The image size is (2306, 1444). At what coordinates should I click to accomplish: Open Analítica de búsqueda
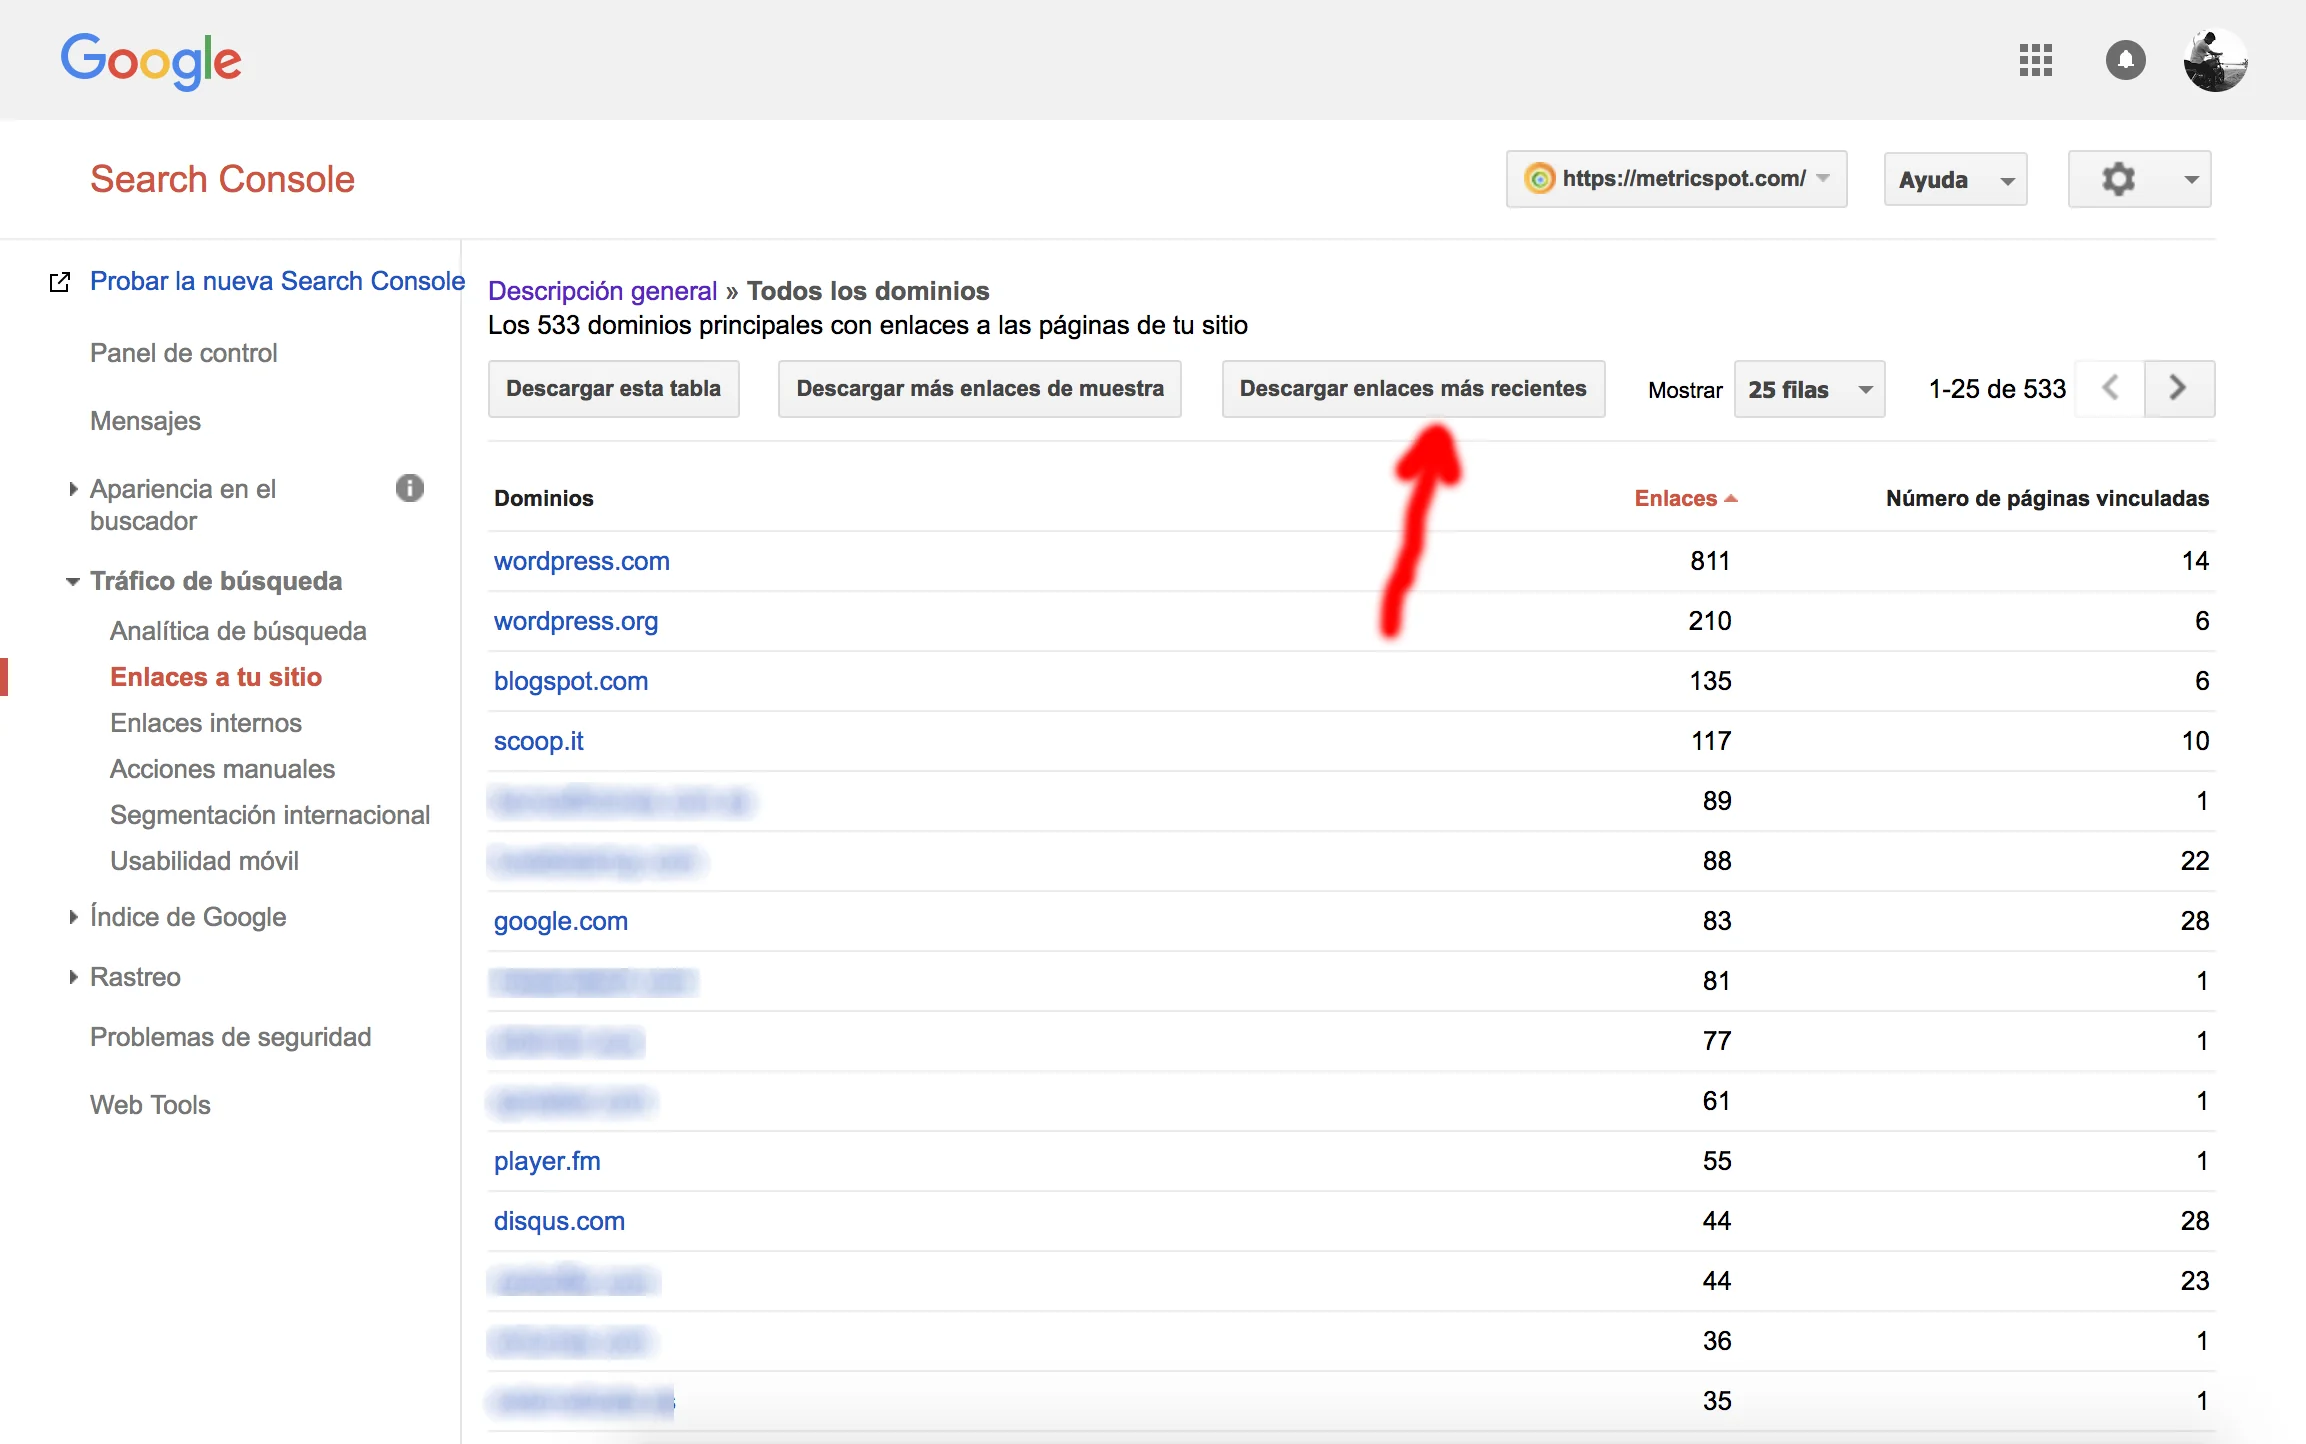coord(238,631)
